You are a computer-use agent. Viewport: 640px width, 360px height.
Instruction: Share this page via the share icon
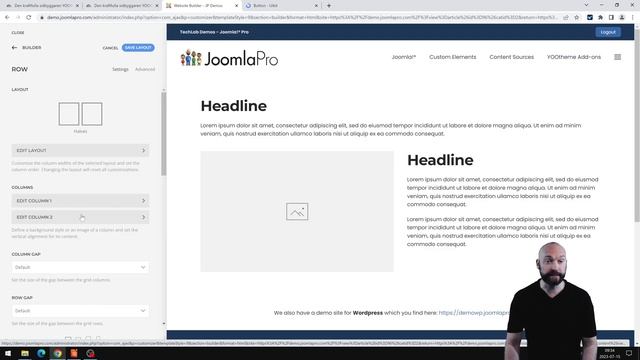566,18
